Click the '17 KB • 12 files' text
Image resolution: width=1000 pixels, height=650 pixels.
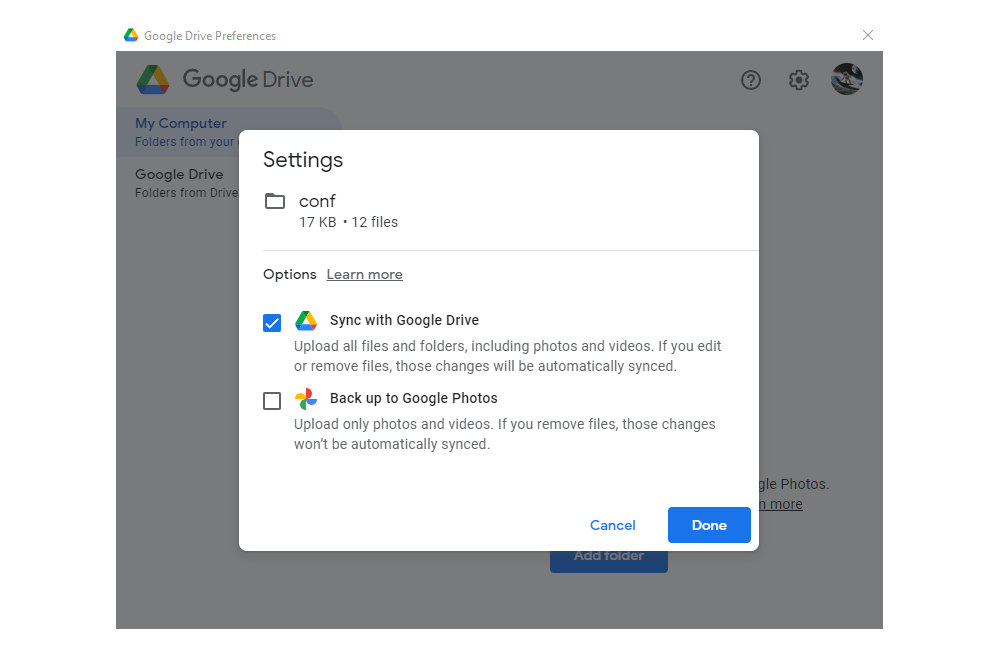[x=348, y=222]
